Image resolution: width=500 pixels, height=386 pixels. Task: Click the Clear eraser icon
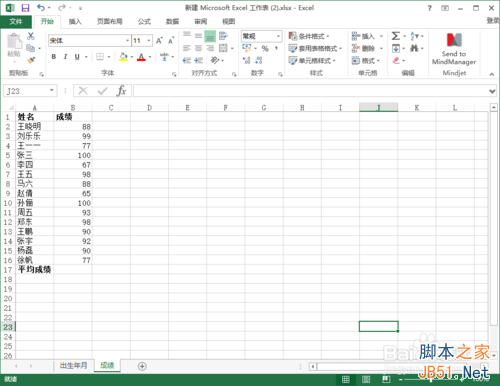pos(396,60)
